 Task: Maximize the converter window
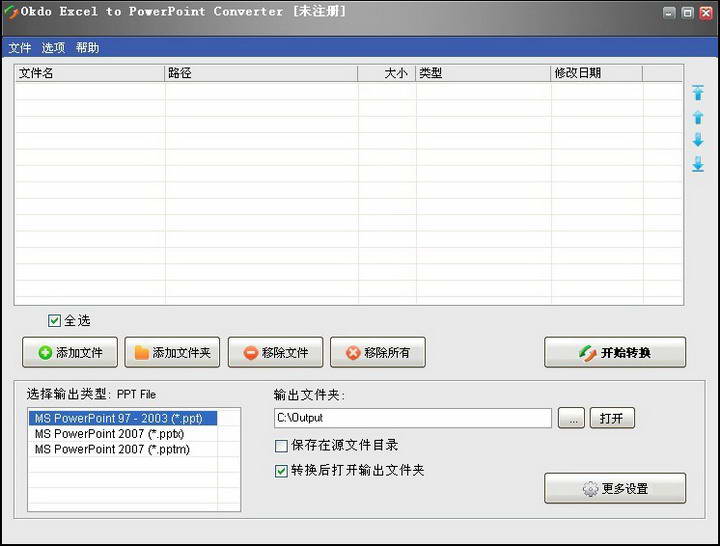pos(687,13)
